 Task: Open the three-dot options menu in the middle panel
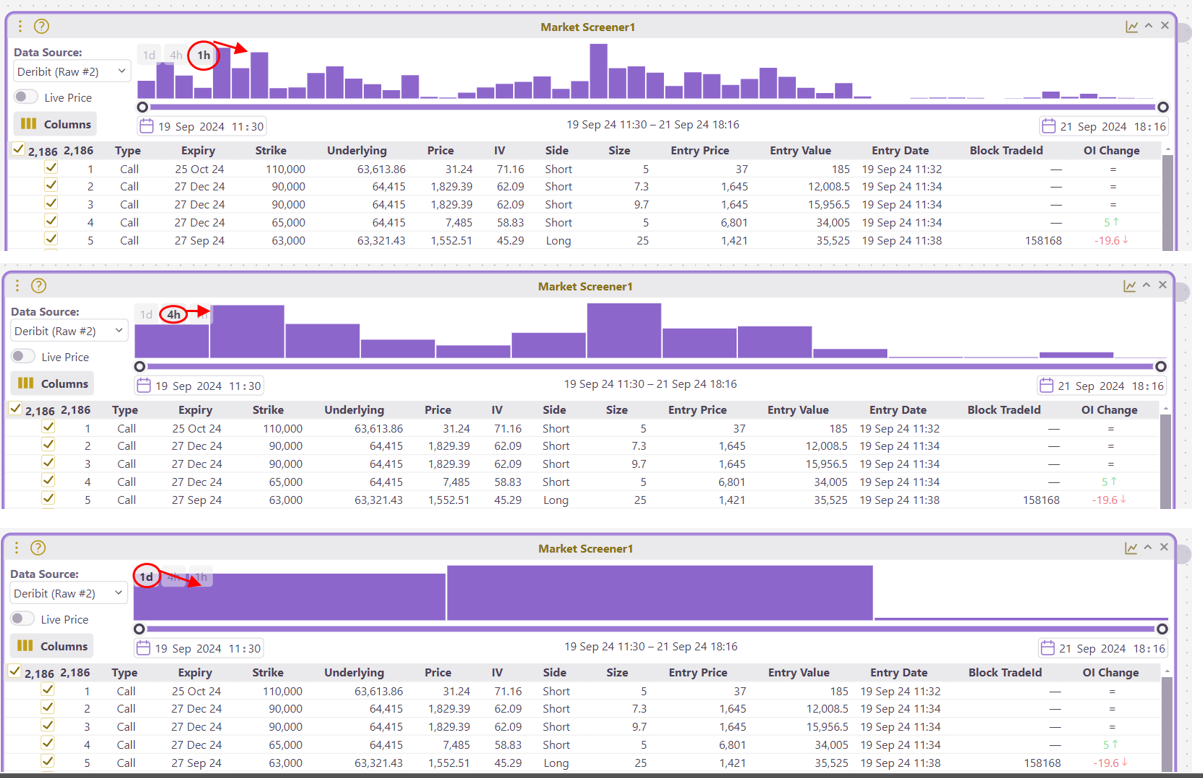click(x=17, y=285)
